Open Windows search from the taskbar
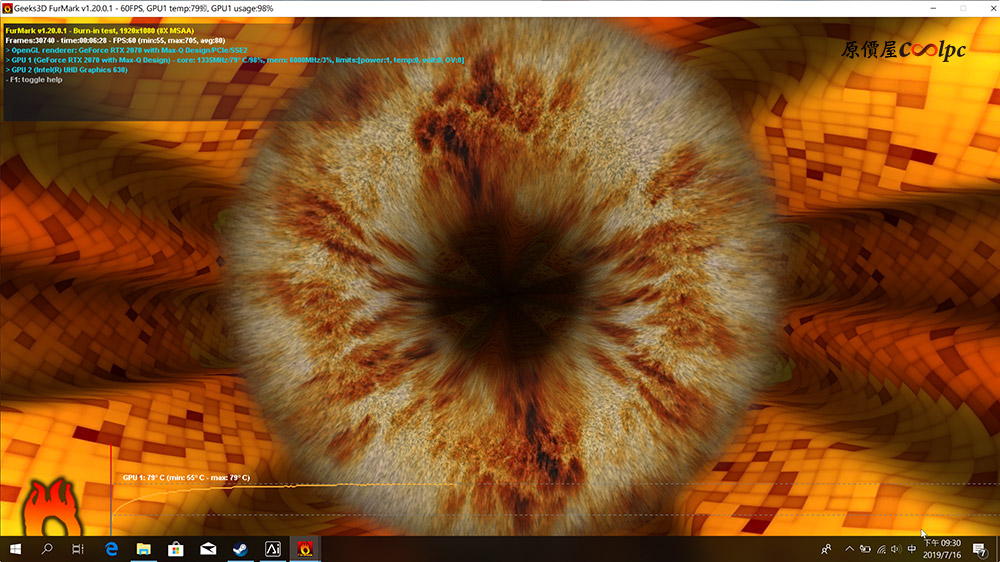This screenshot has width=1000, height=562. tap(47, 549)
